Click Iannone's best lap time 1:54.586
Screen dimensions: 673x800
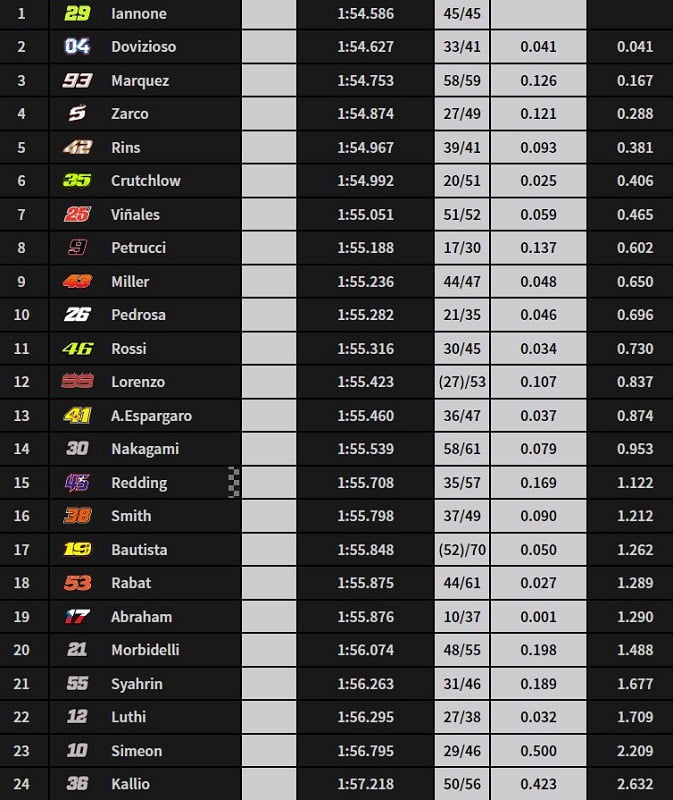coord(365,14)
